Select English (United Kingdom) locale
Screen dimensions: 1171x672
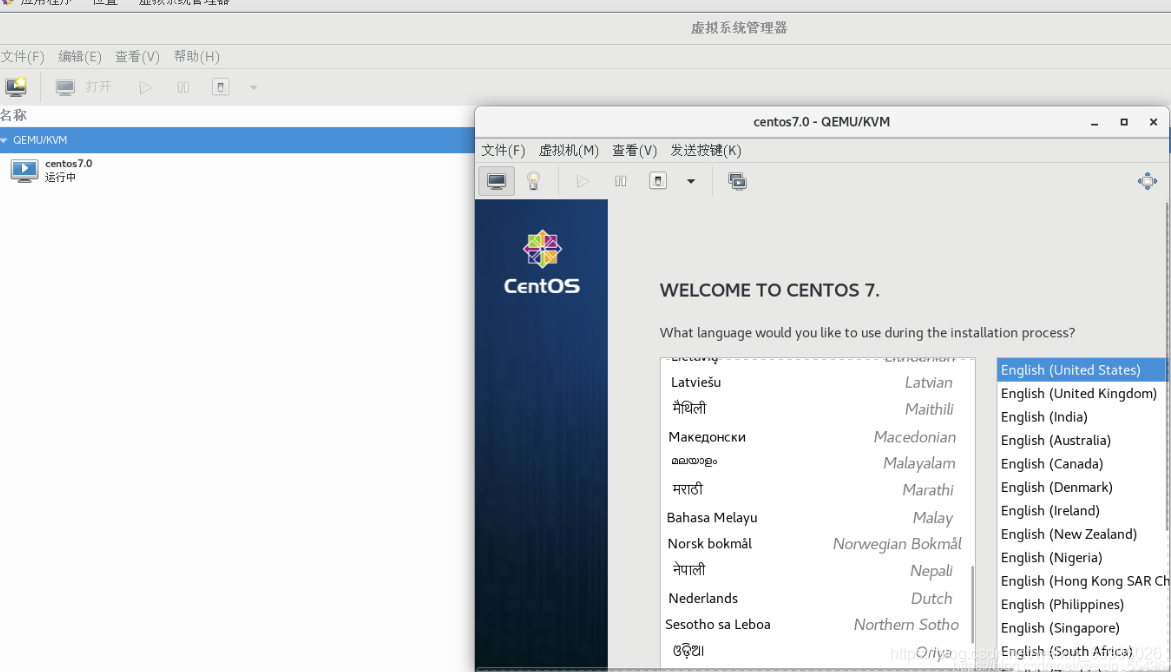coord(1081,393)
